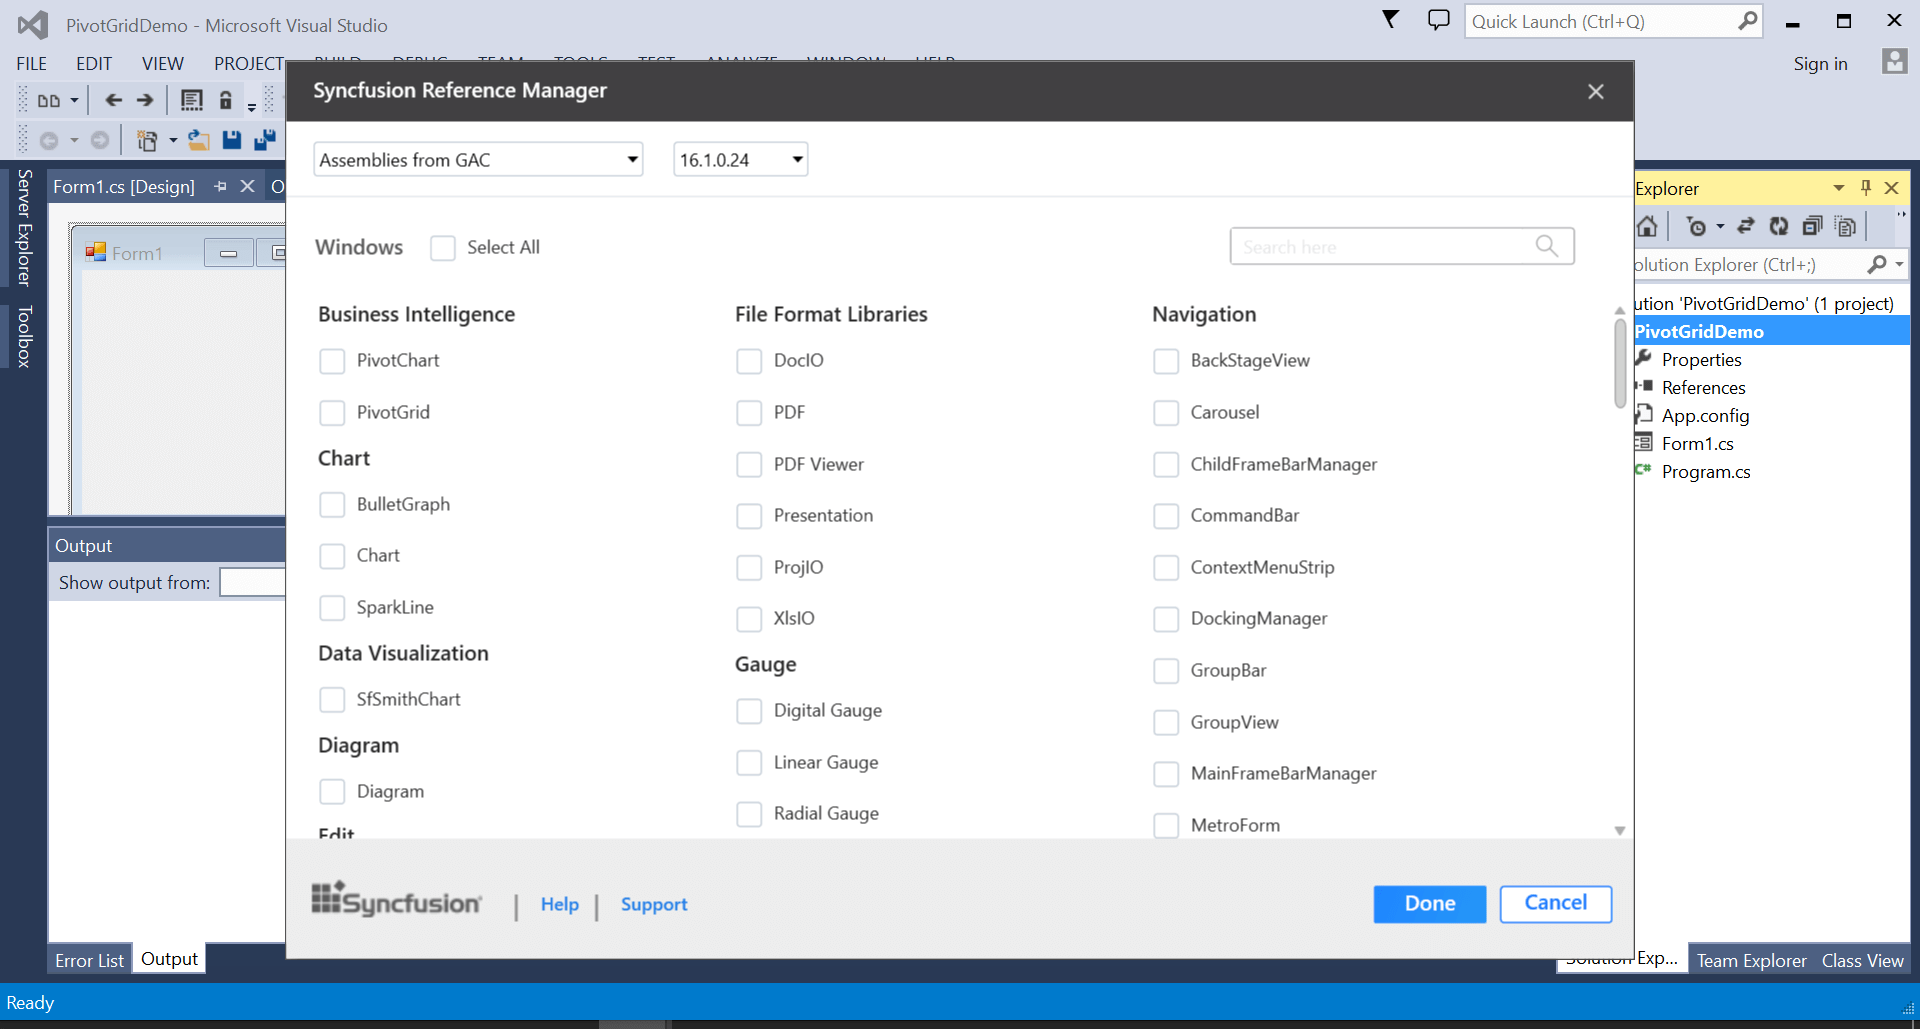1920x1029 pixels.
Task: Click the Save floppy disk icon
Action: 232,140
